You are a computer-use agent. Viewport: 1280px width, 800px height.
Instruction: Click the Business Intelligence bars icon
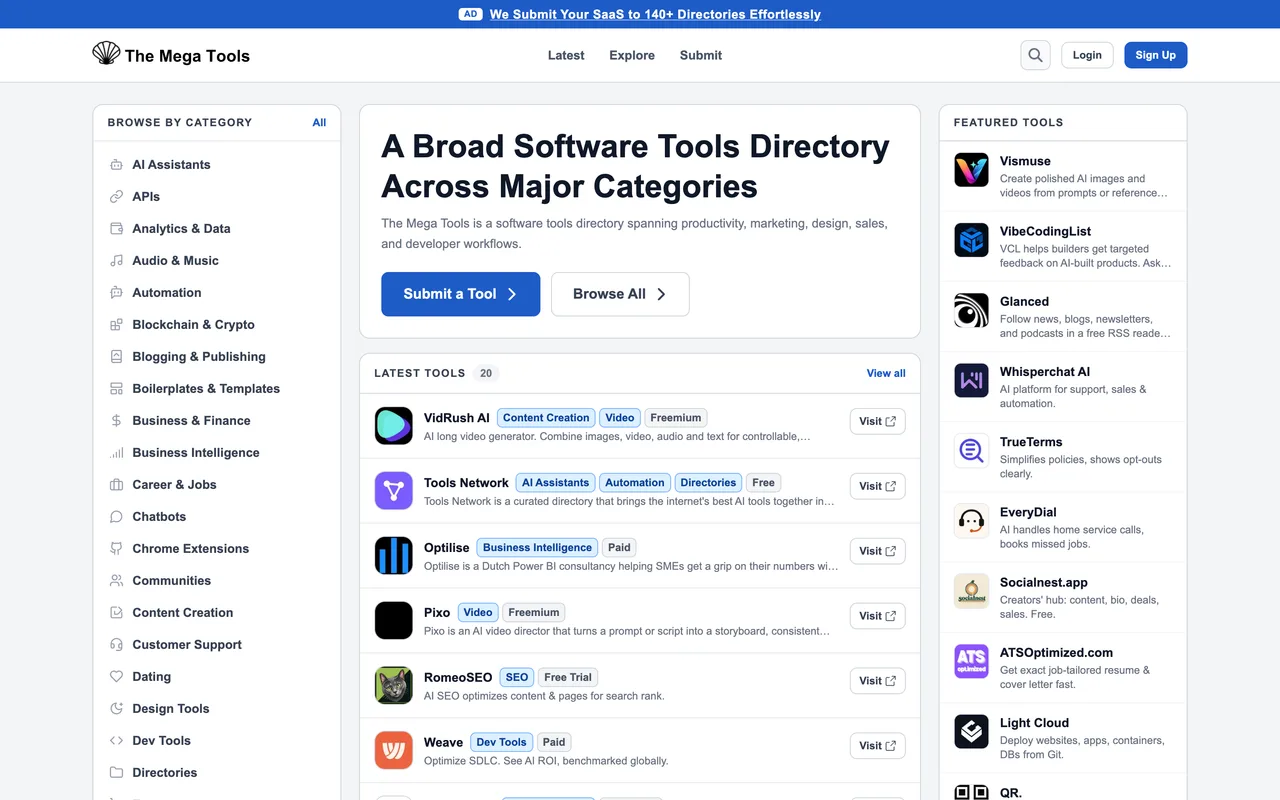click(x=116, y=453)
